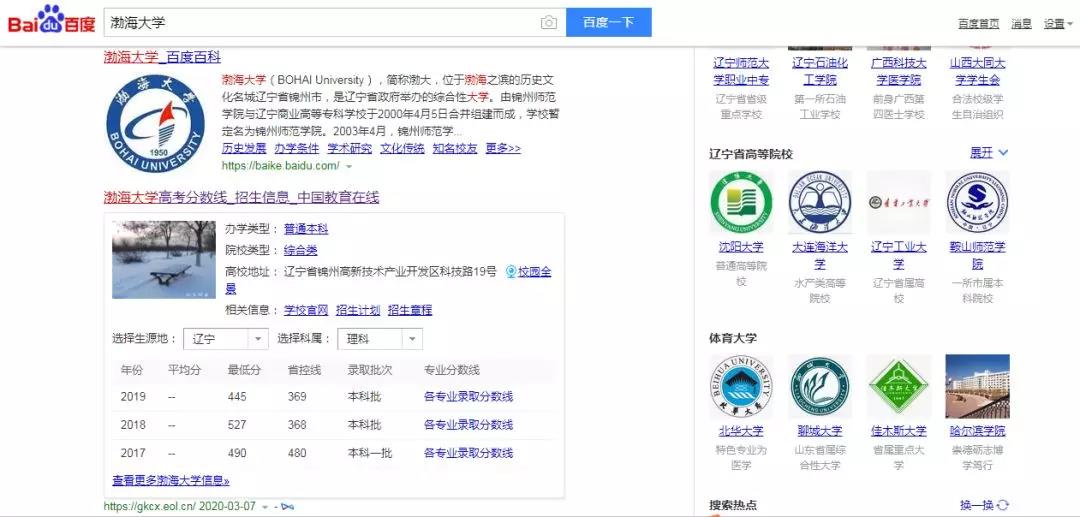Click the 换一换 text link
Viewport: 1080px width, 517px height.
(x=977, y=505)
